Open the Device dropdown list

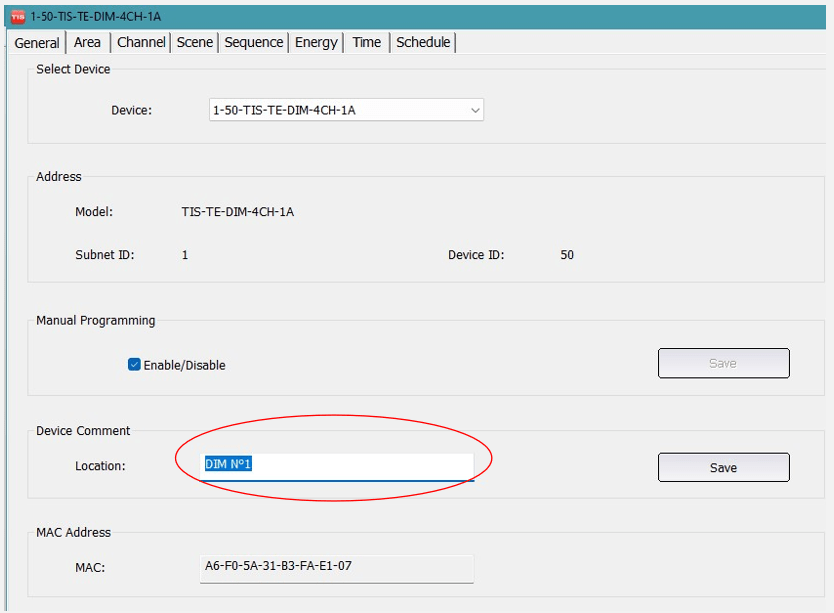346,110
